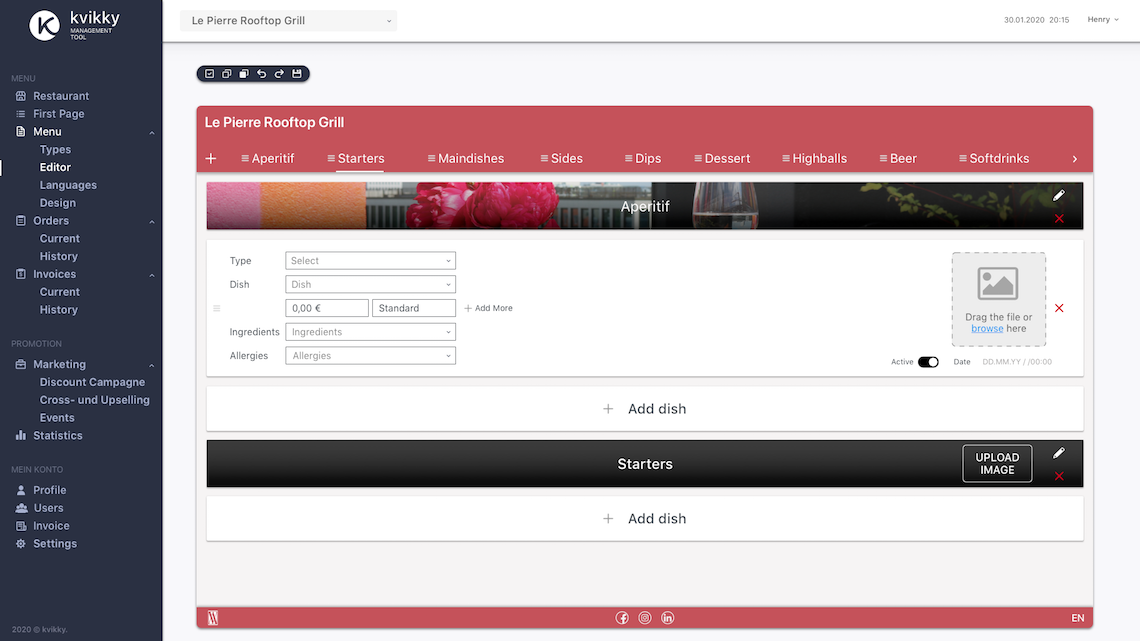Viewport: 1140px width, 641px height.
Task: Delete the Aperitif section with its red X
Action: [1059, 219]
